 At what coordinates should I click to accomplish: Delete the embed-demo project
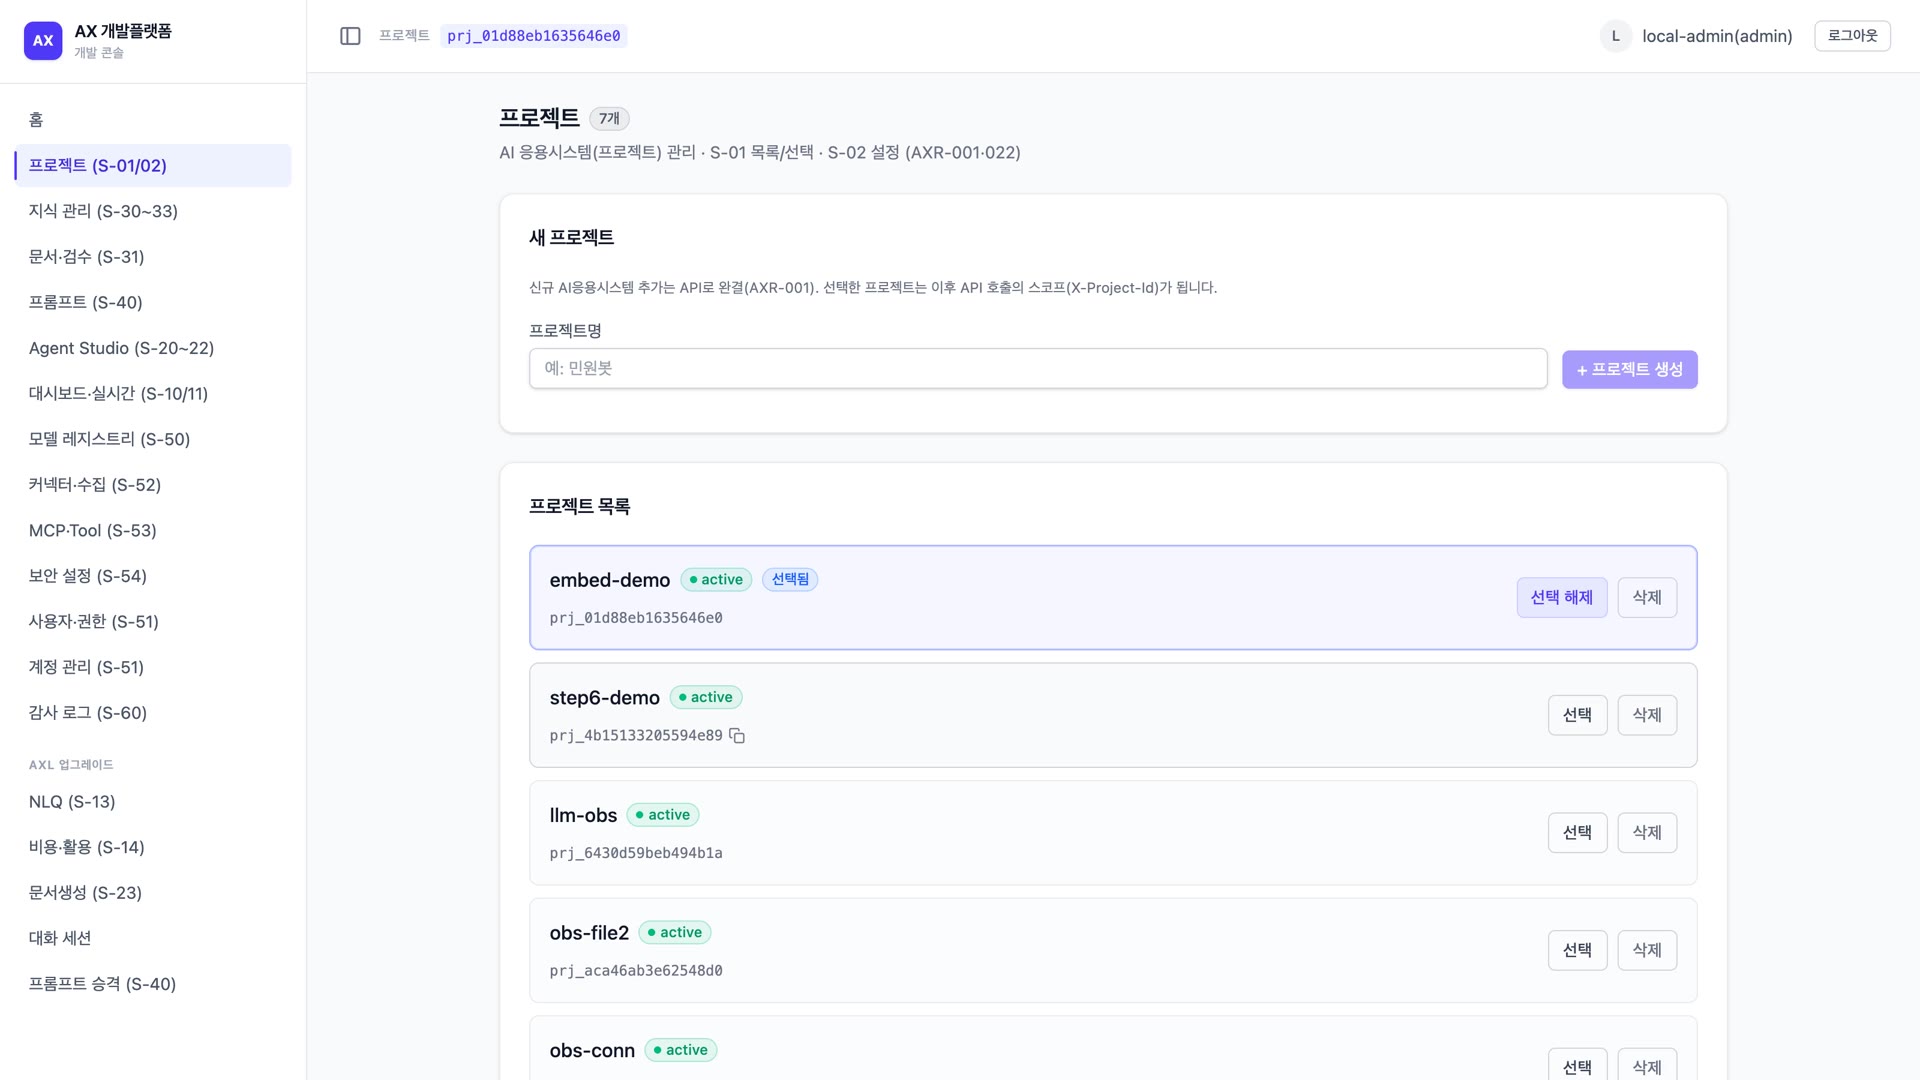1647,598
